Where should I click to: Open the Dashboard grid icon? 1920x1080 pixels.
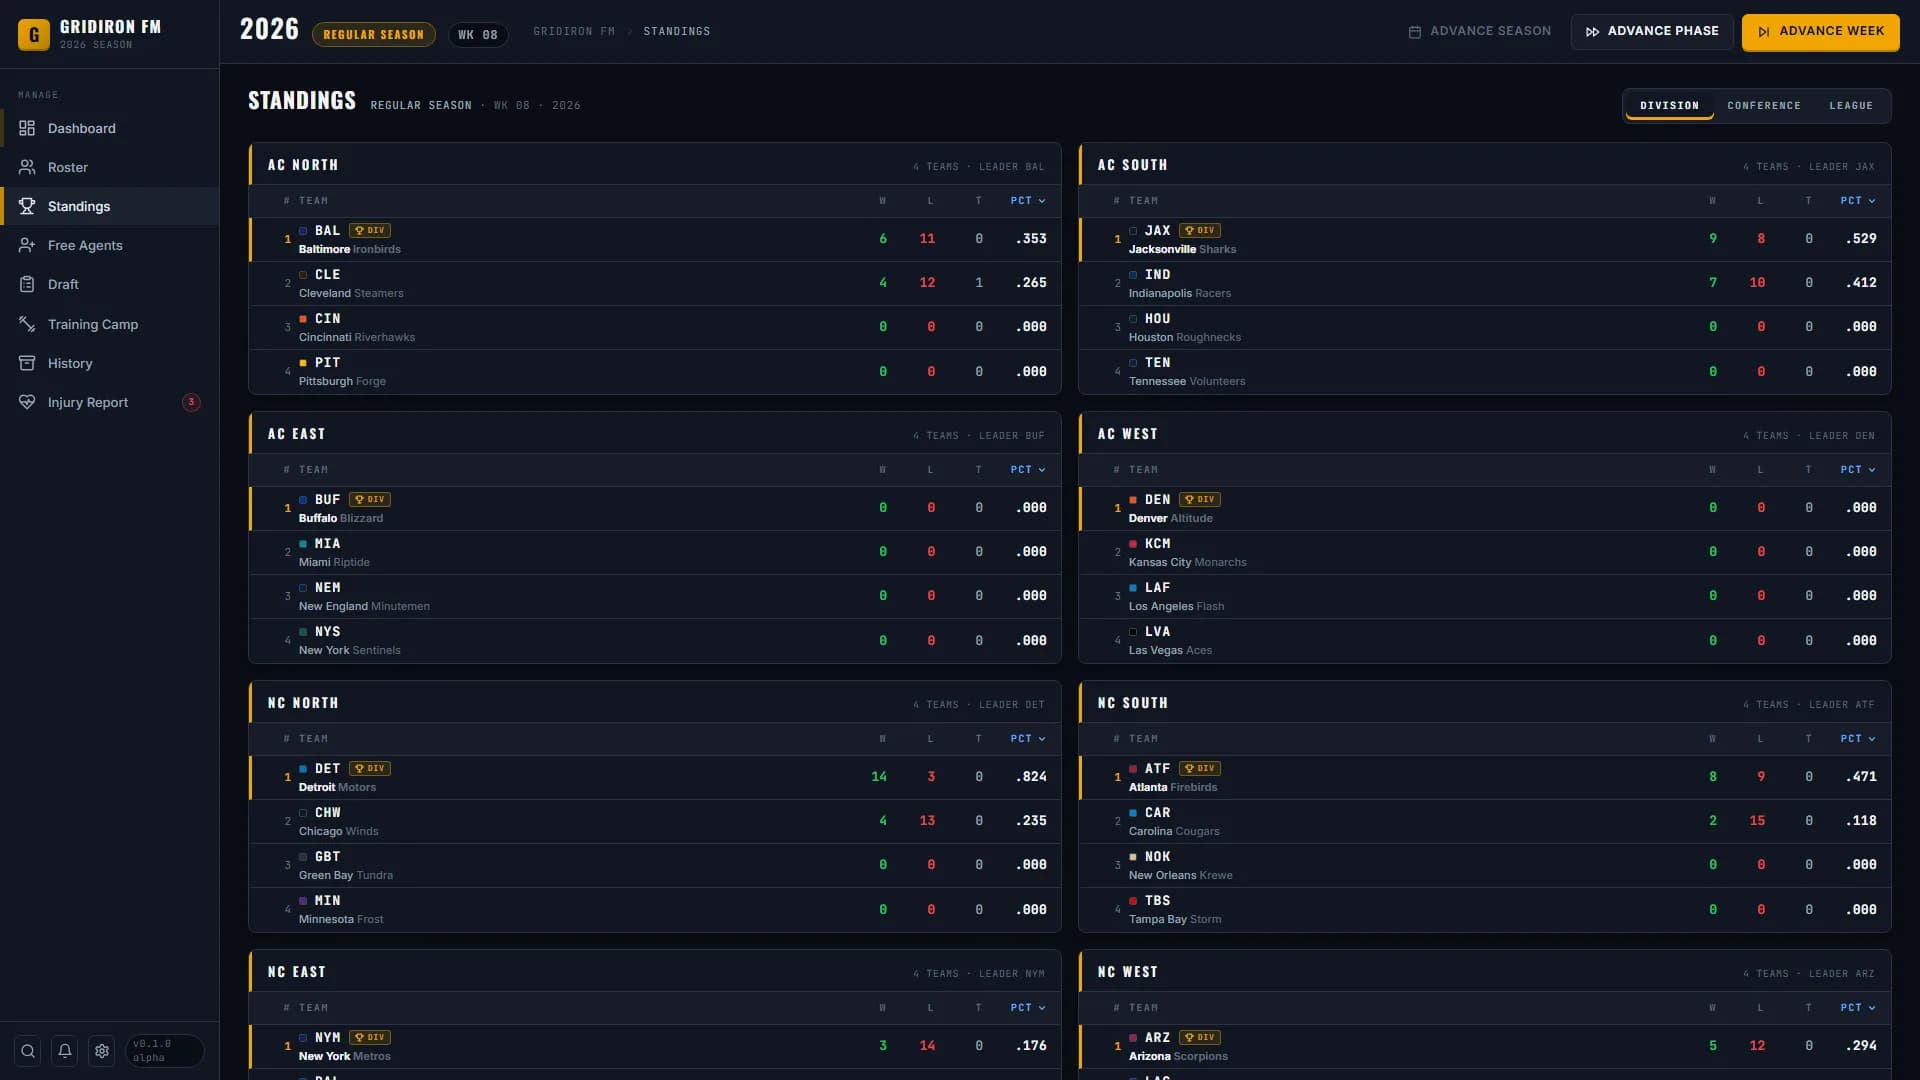click(27, 128)
